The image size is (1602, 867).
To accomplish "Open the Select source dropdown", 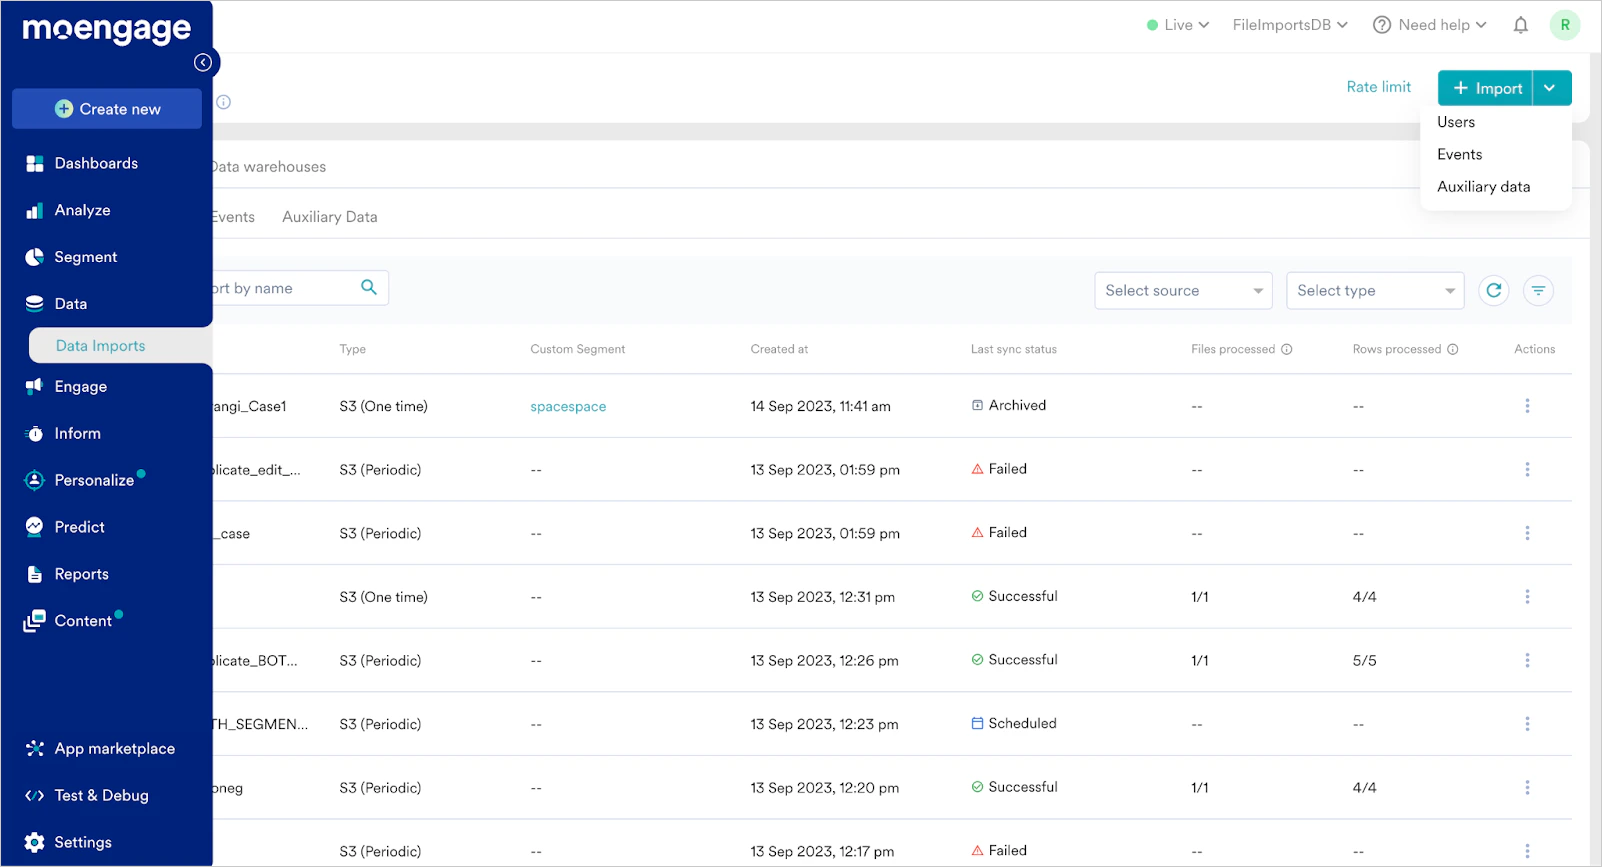I will (1183, 291).
